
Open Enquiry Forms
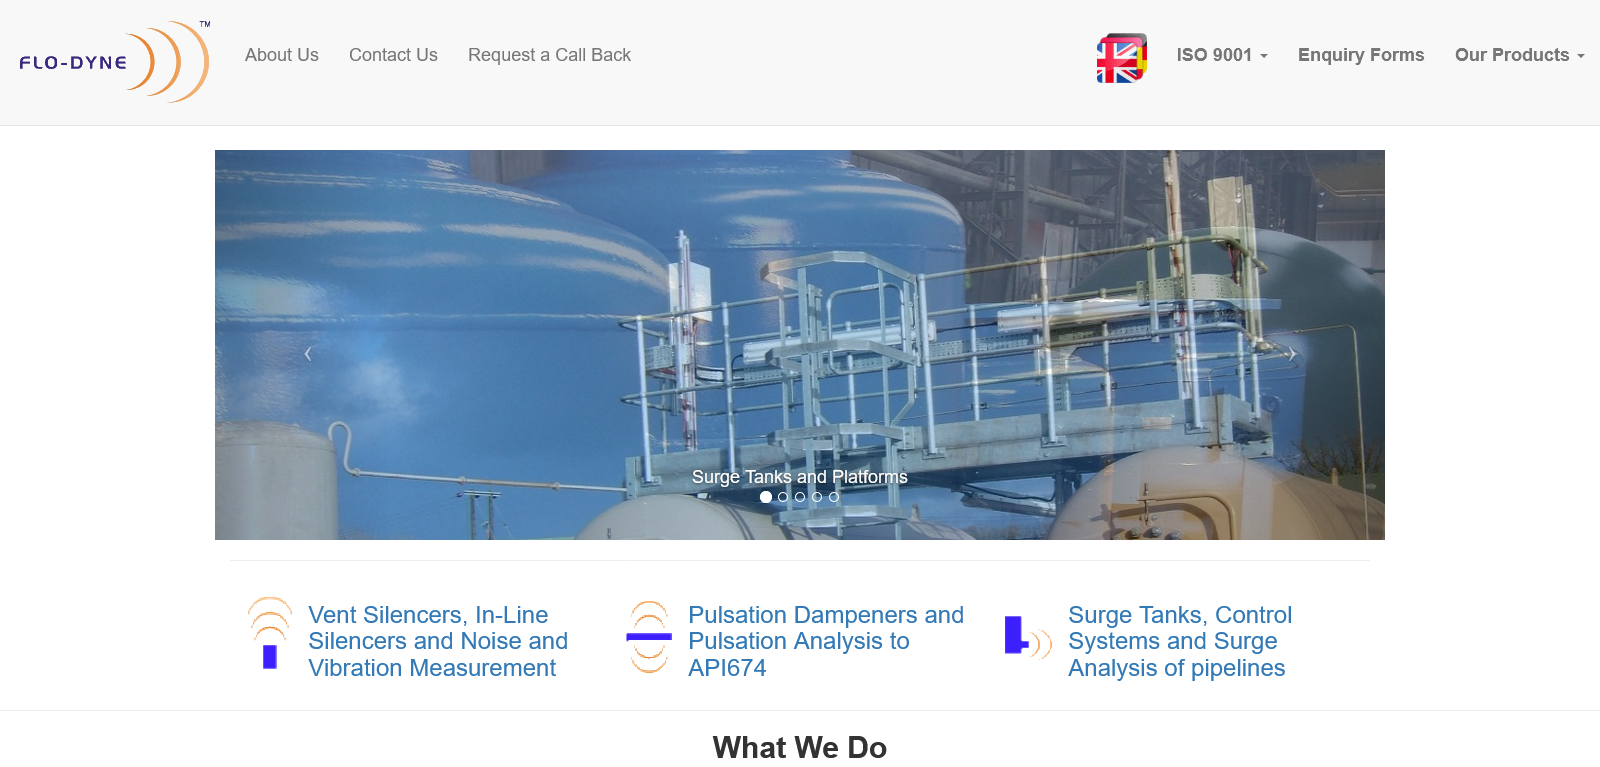coord(1360,55)
